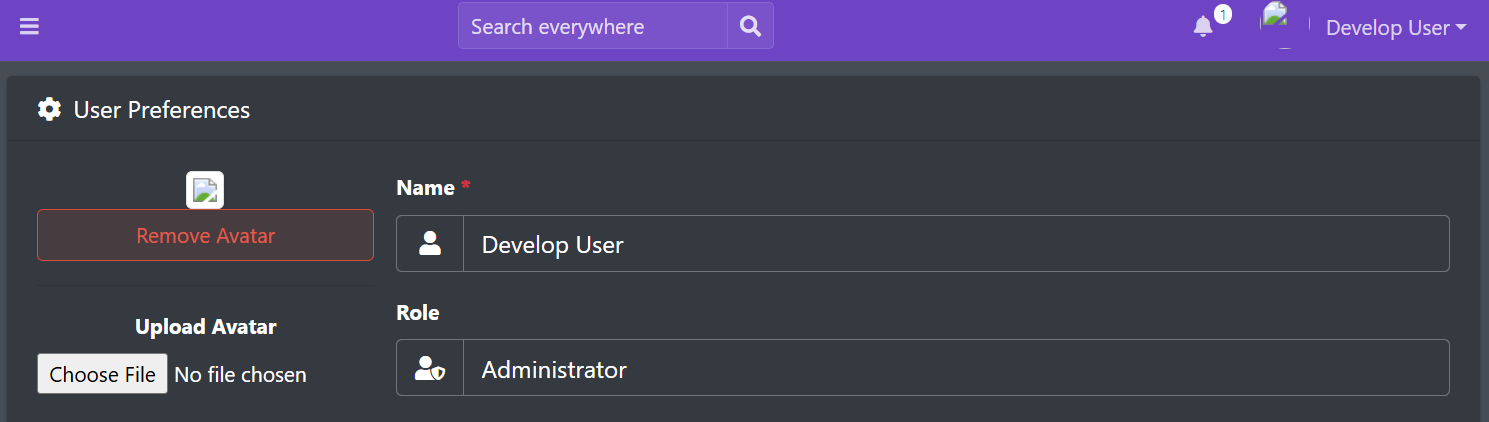Click the Upload Avatar label

[x=205, y=326]
